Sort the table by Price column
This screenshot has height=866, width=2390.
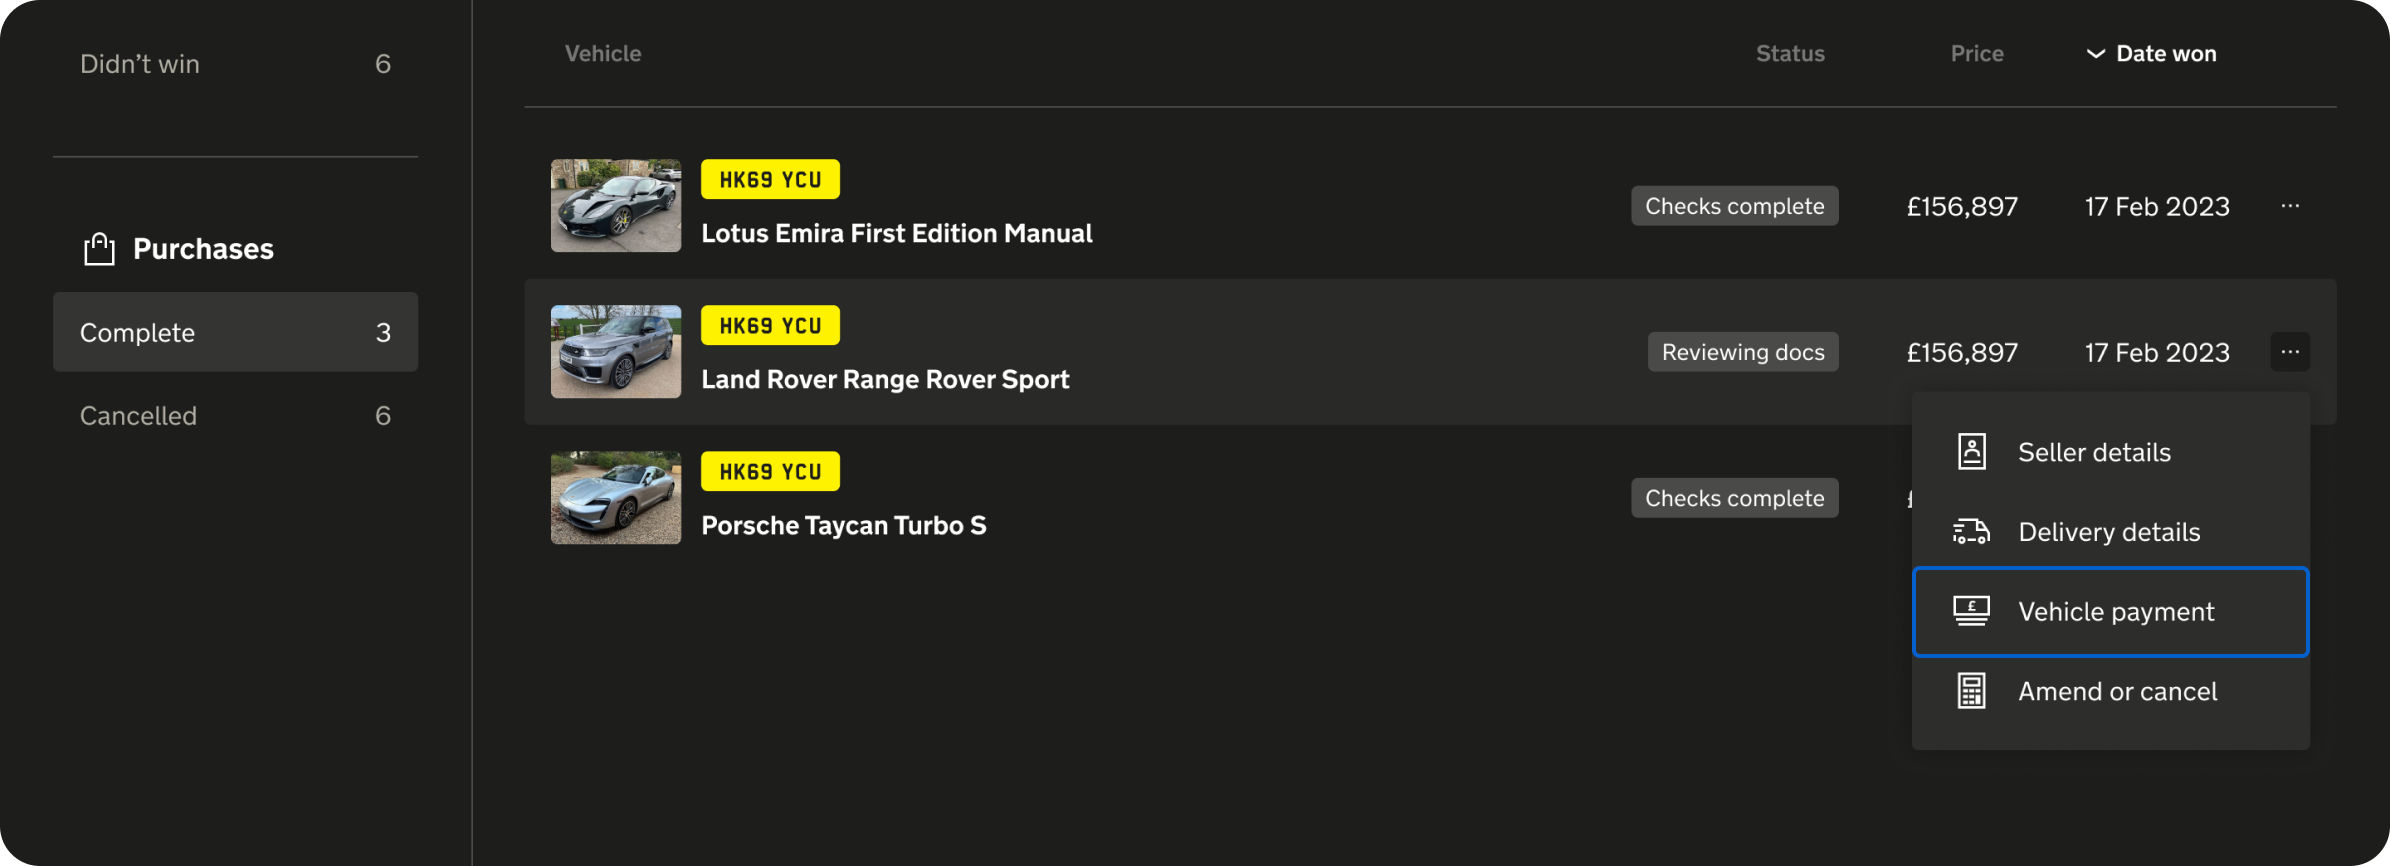(1976, 54)
